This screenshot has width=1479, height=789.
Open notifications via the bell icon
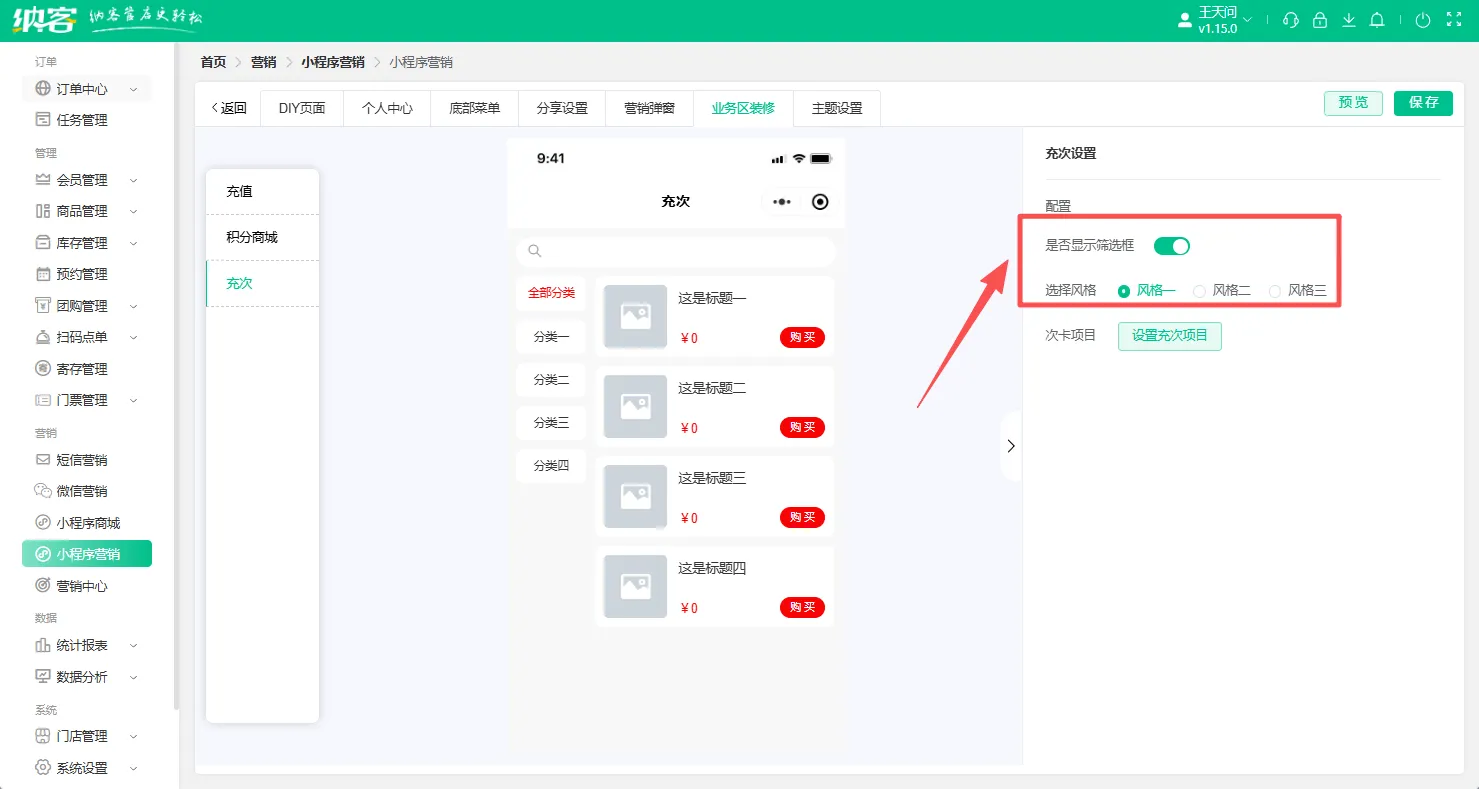(x=1378, y=20)
